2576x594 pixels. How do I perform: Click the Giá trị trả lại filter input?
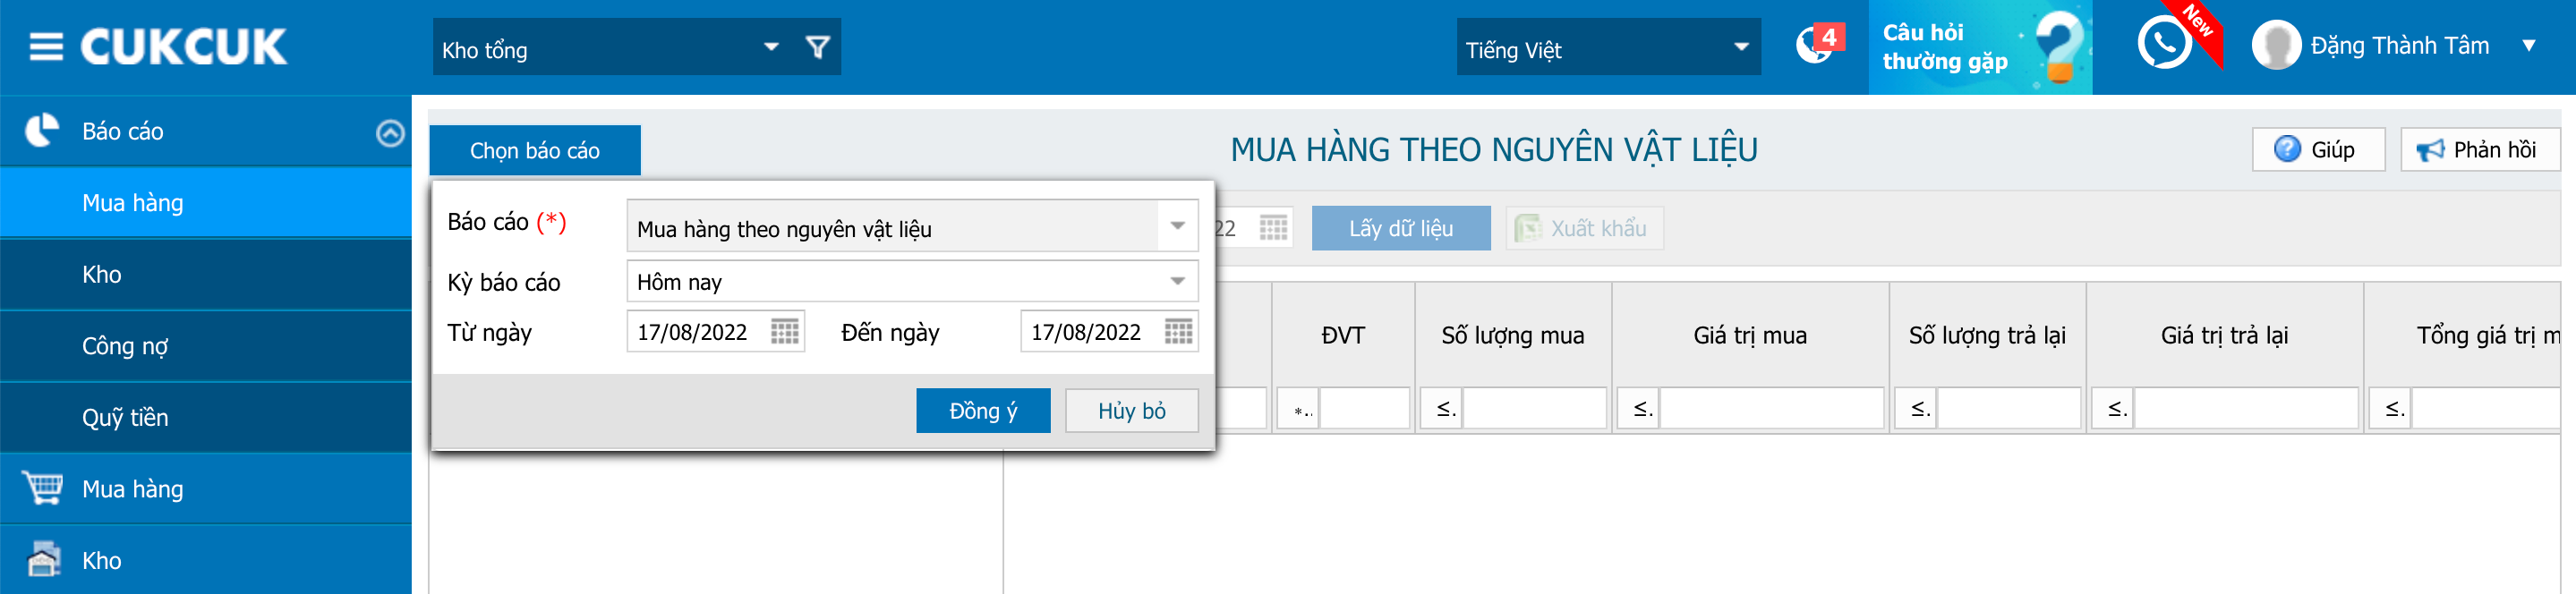coord(2246,409)
